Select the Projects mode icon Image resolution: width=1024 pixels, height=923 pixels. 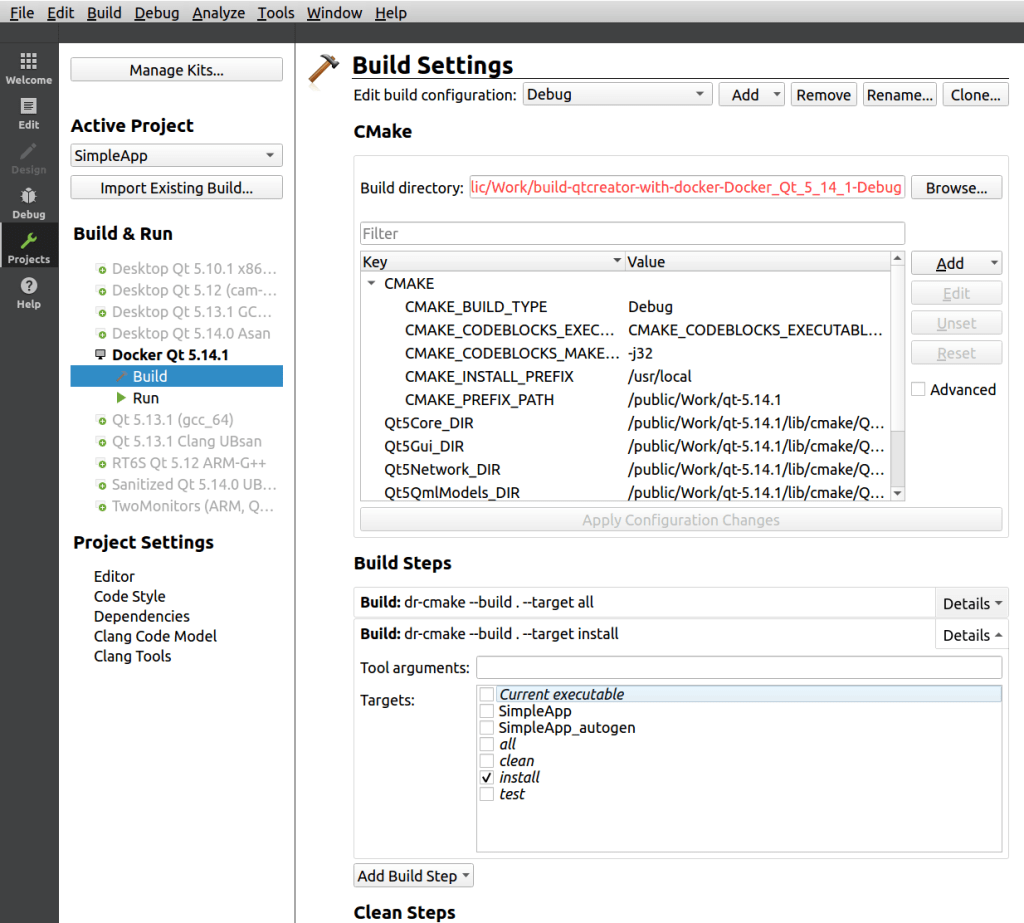[29, 246]
